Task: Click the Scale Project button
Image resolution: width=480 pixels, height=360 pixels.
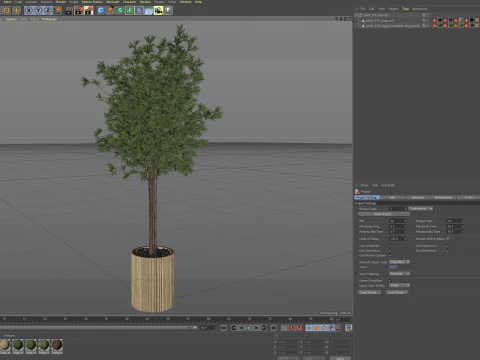Action: [x=384, y=214]
